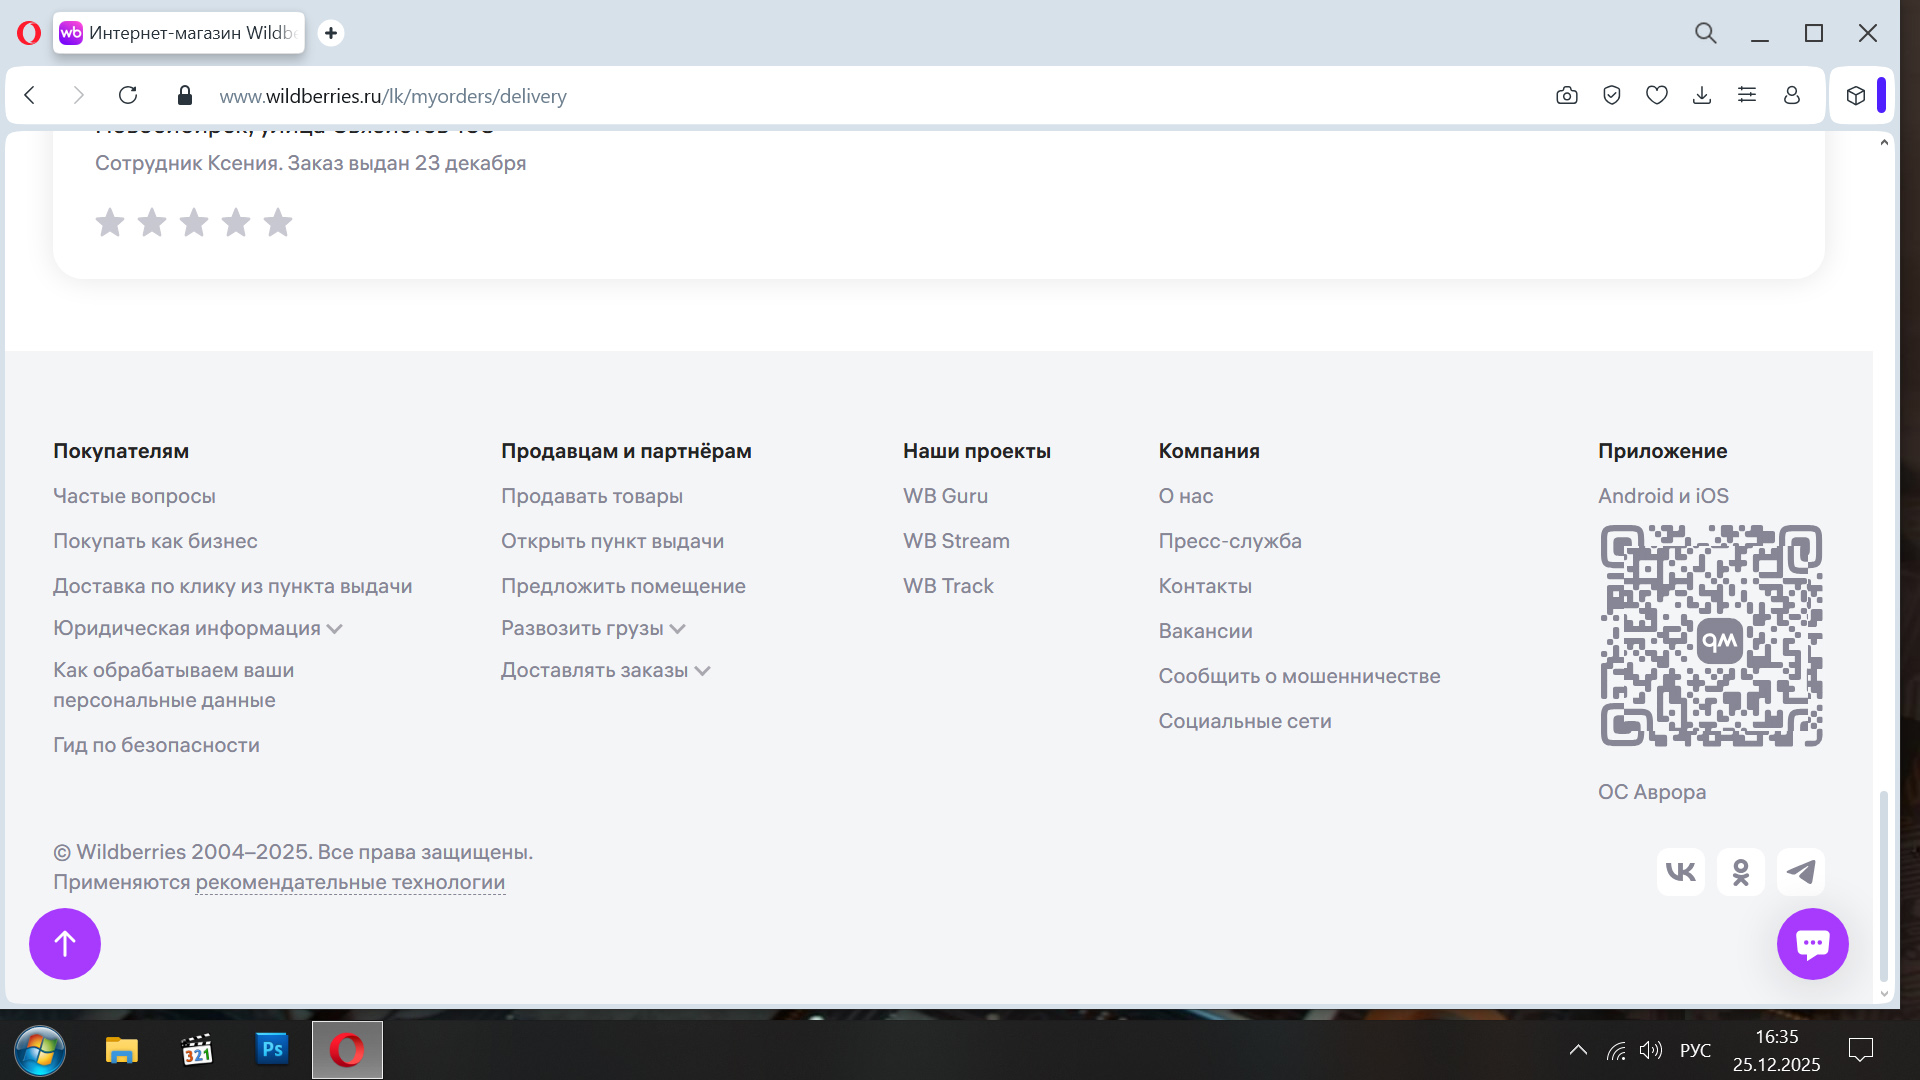
Task: Open рекомендательные технологии link
Action: click(350, 882)
